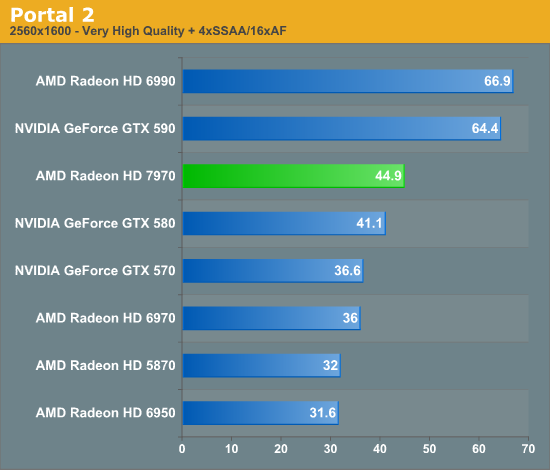This screenshot has width=550, height=470.
Task: Select the AMD Radeon HD 6970 label
Action: click(x=106, y=318)
